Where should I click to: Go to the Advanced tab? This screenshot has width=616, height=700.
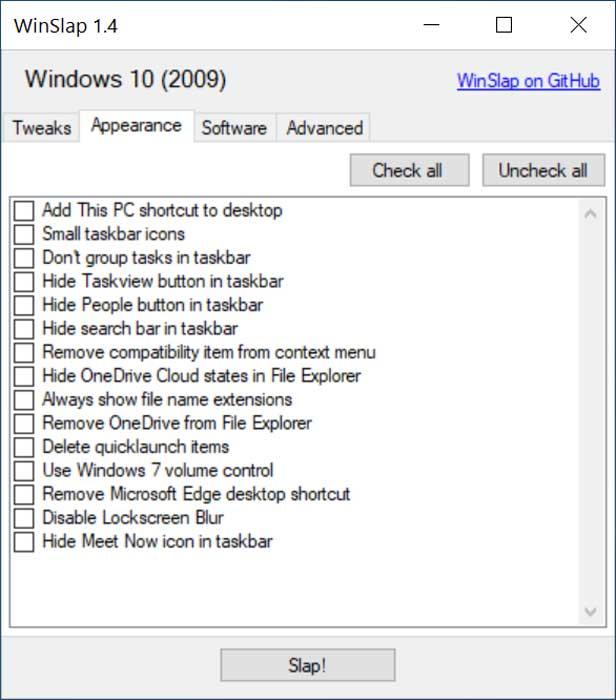point(325,128)
